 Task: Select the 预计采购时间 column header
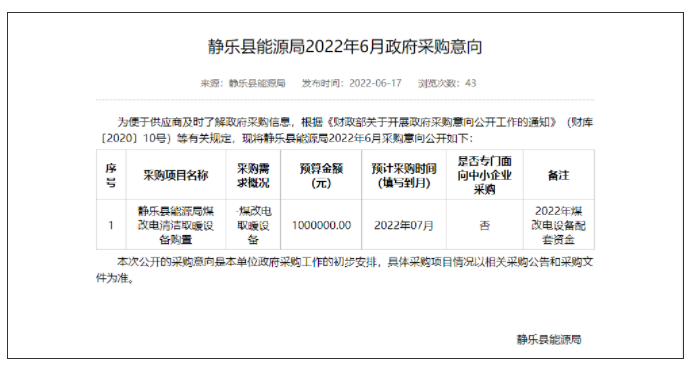pos(404,175)
